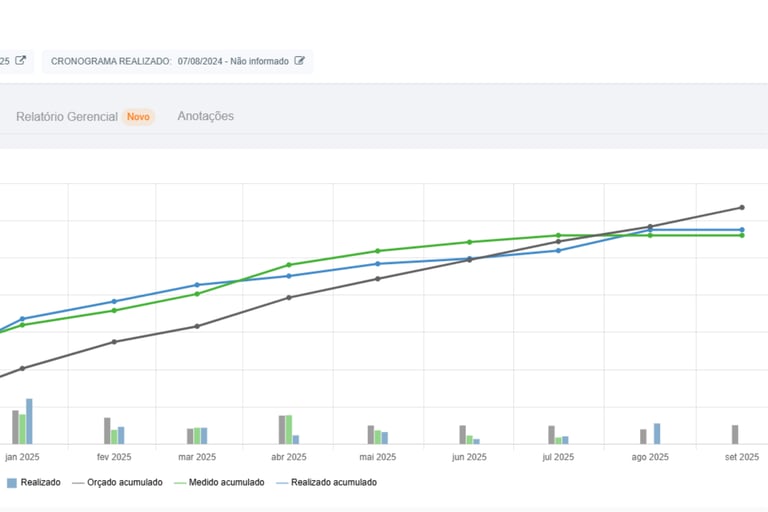Open the Anotações tab
Viewport: 768px width, 512px height.
coord(205,116)
